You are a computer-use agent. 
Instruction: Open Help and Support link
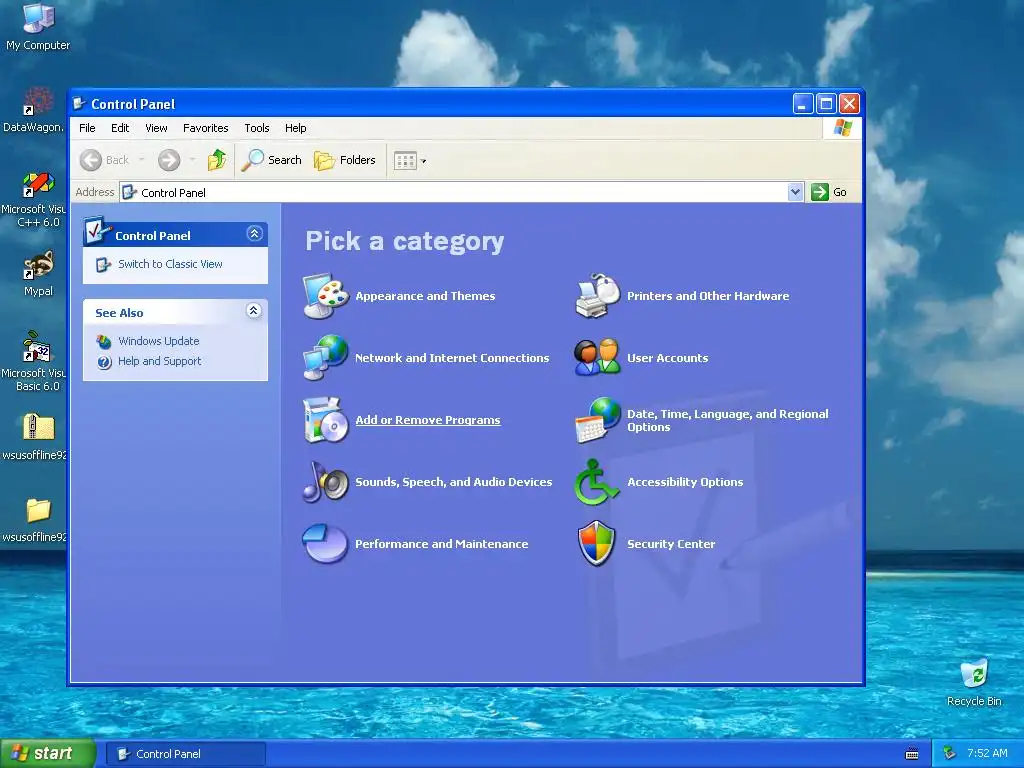tap(159, 361)
